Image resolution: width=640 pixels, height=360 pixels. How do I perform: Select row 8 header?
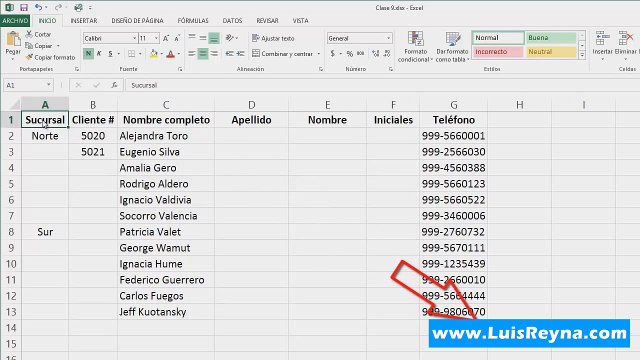11,232
